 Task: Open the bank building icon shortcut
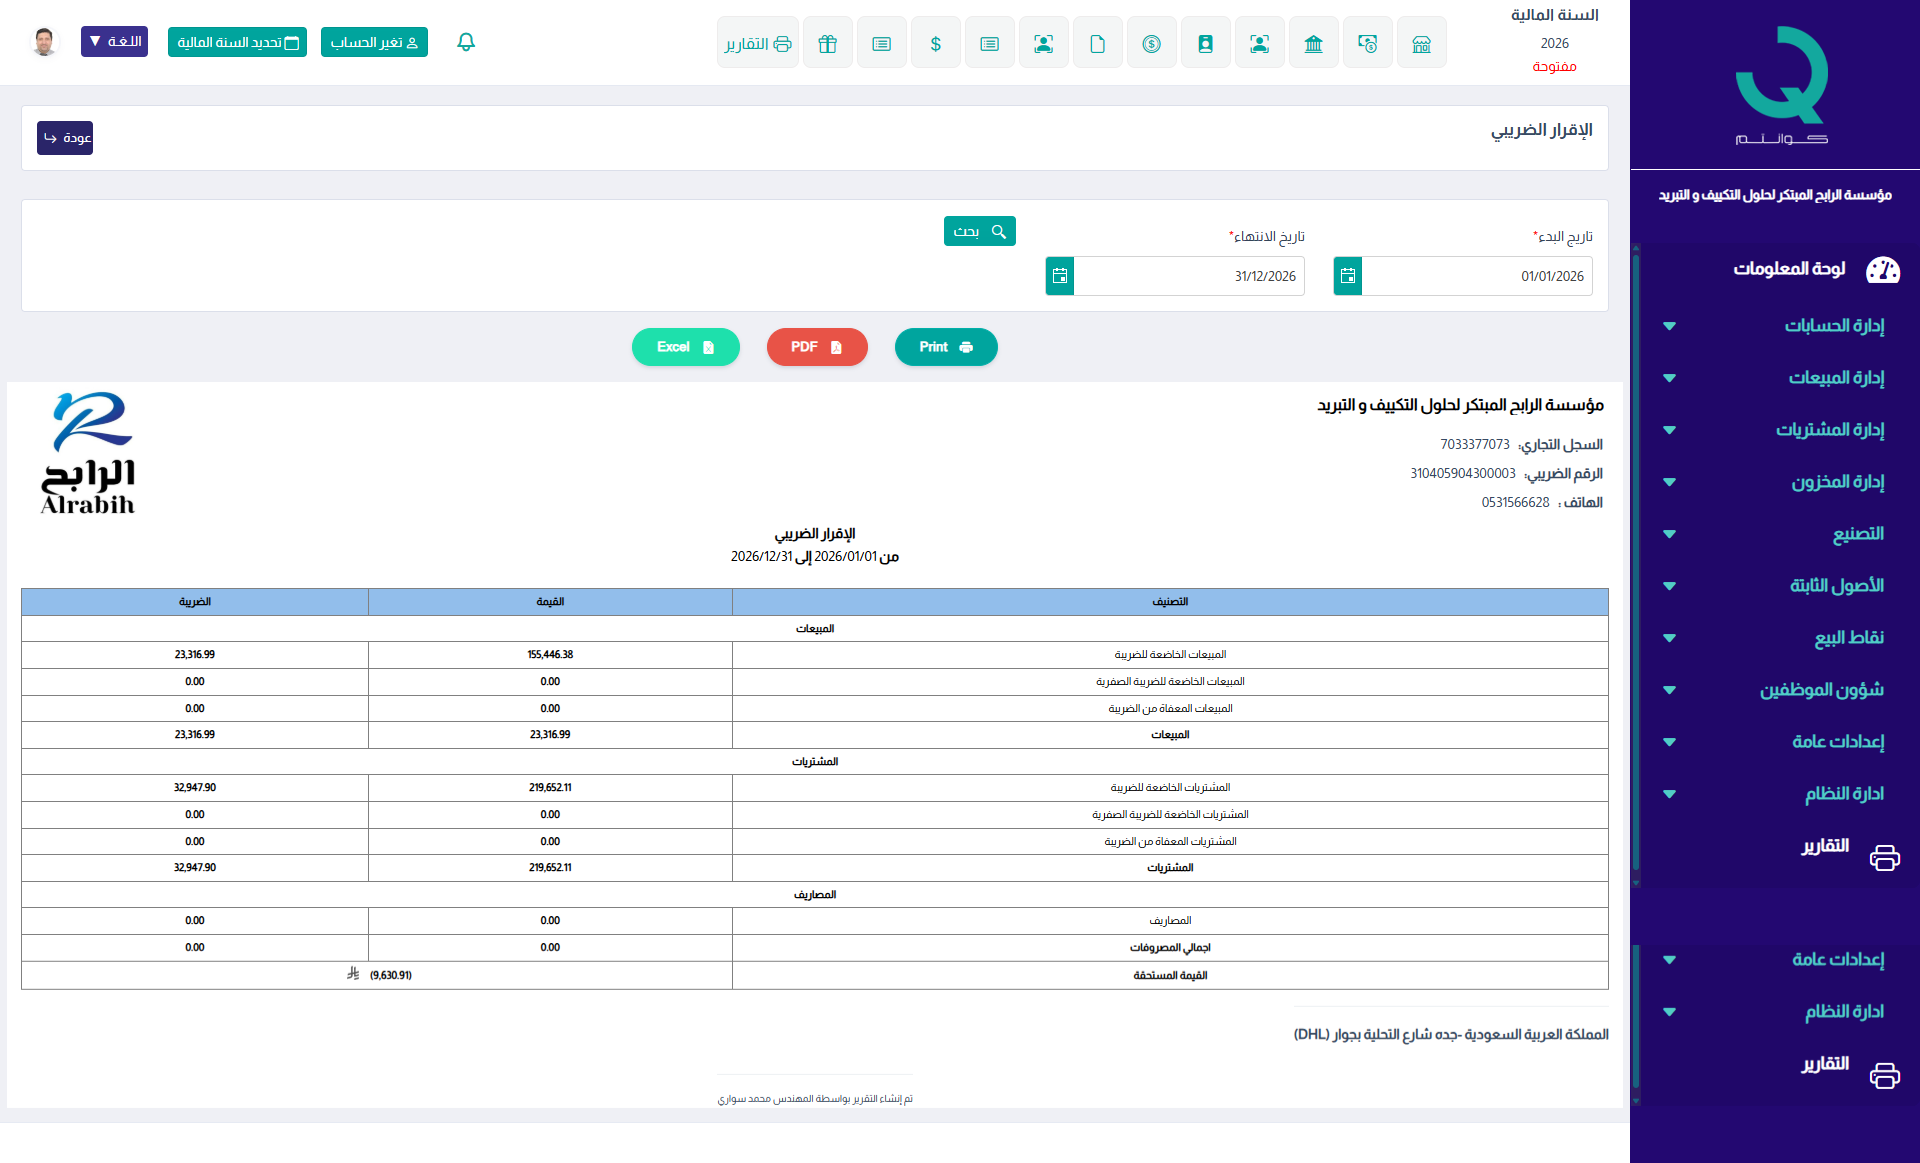point(1313,43)
